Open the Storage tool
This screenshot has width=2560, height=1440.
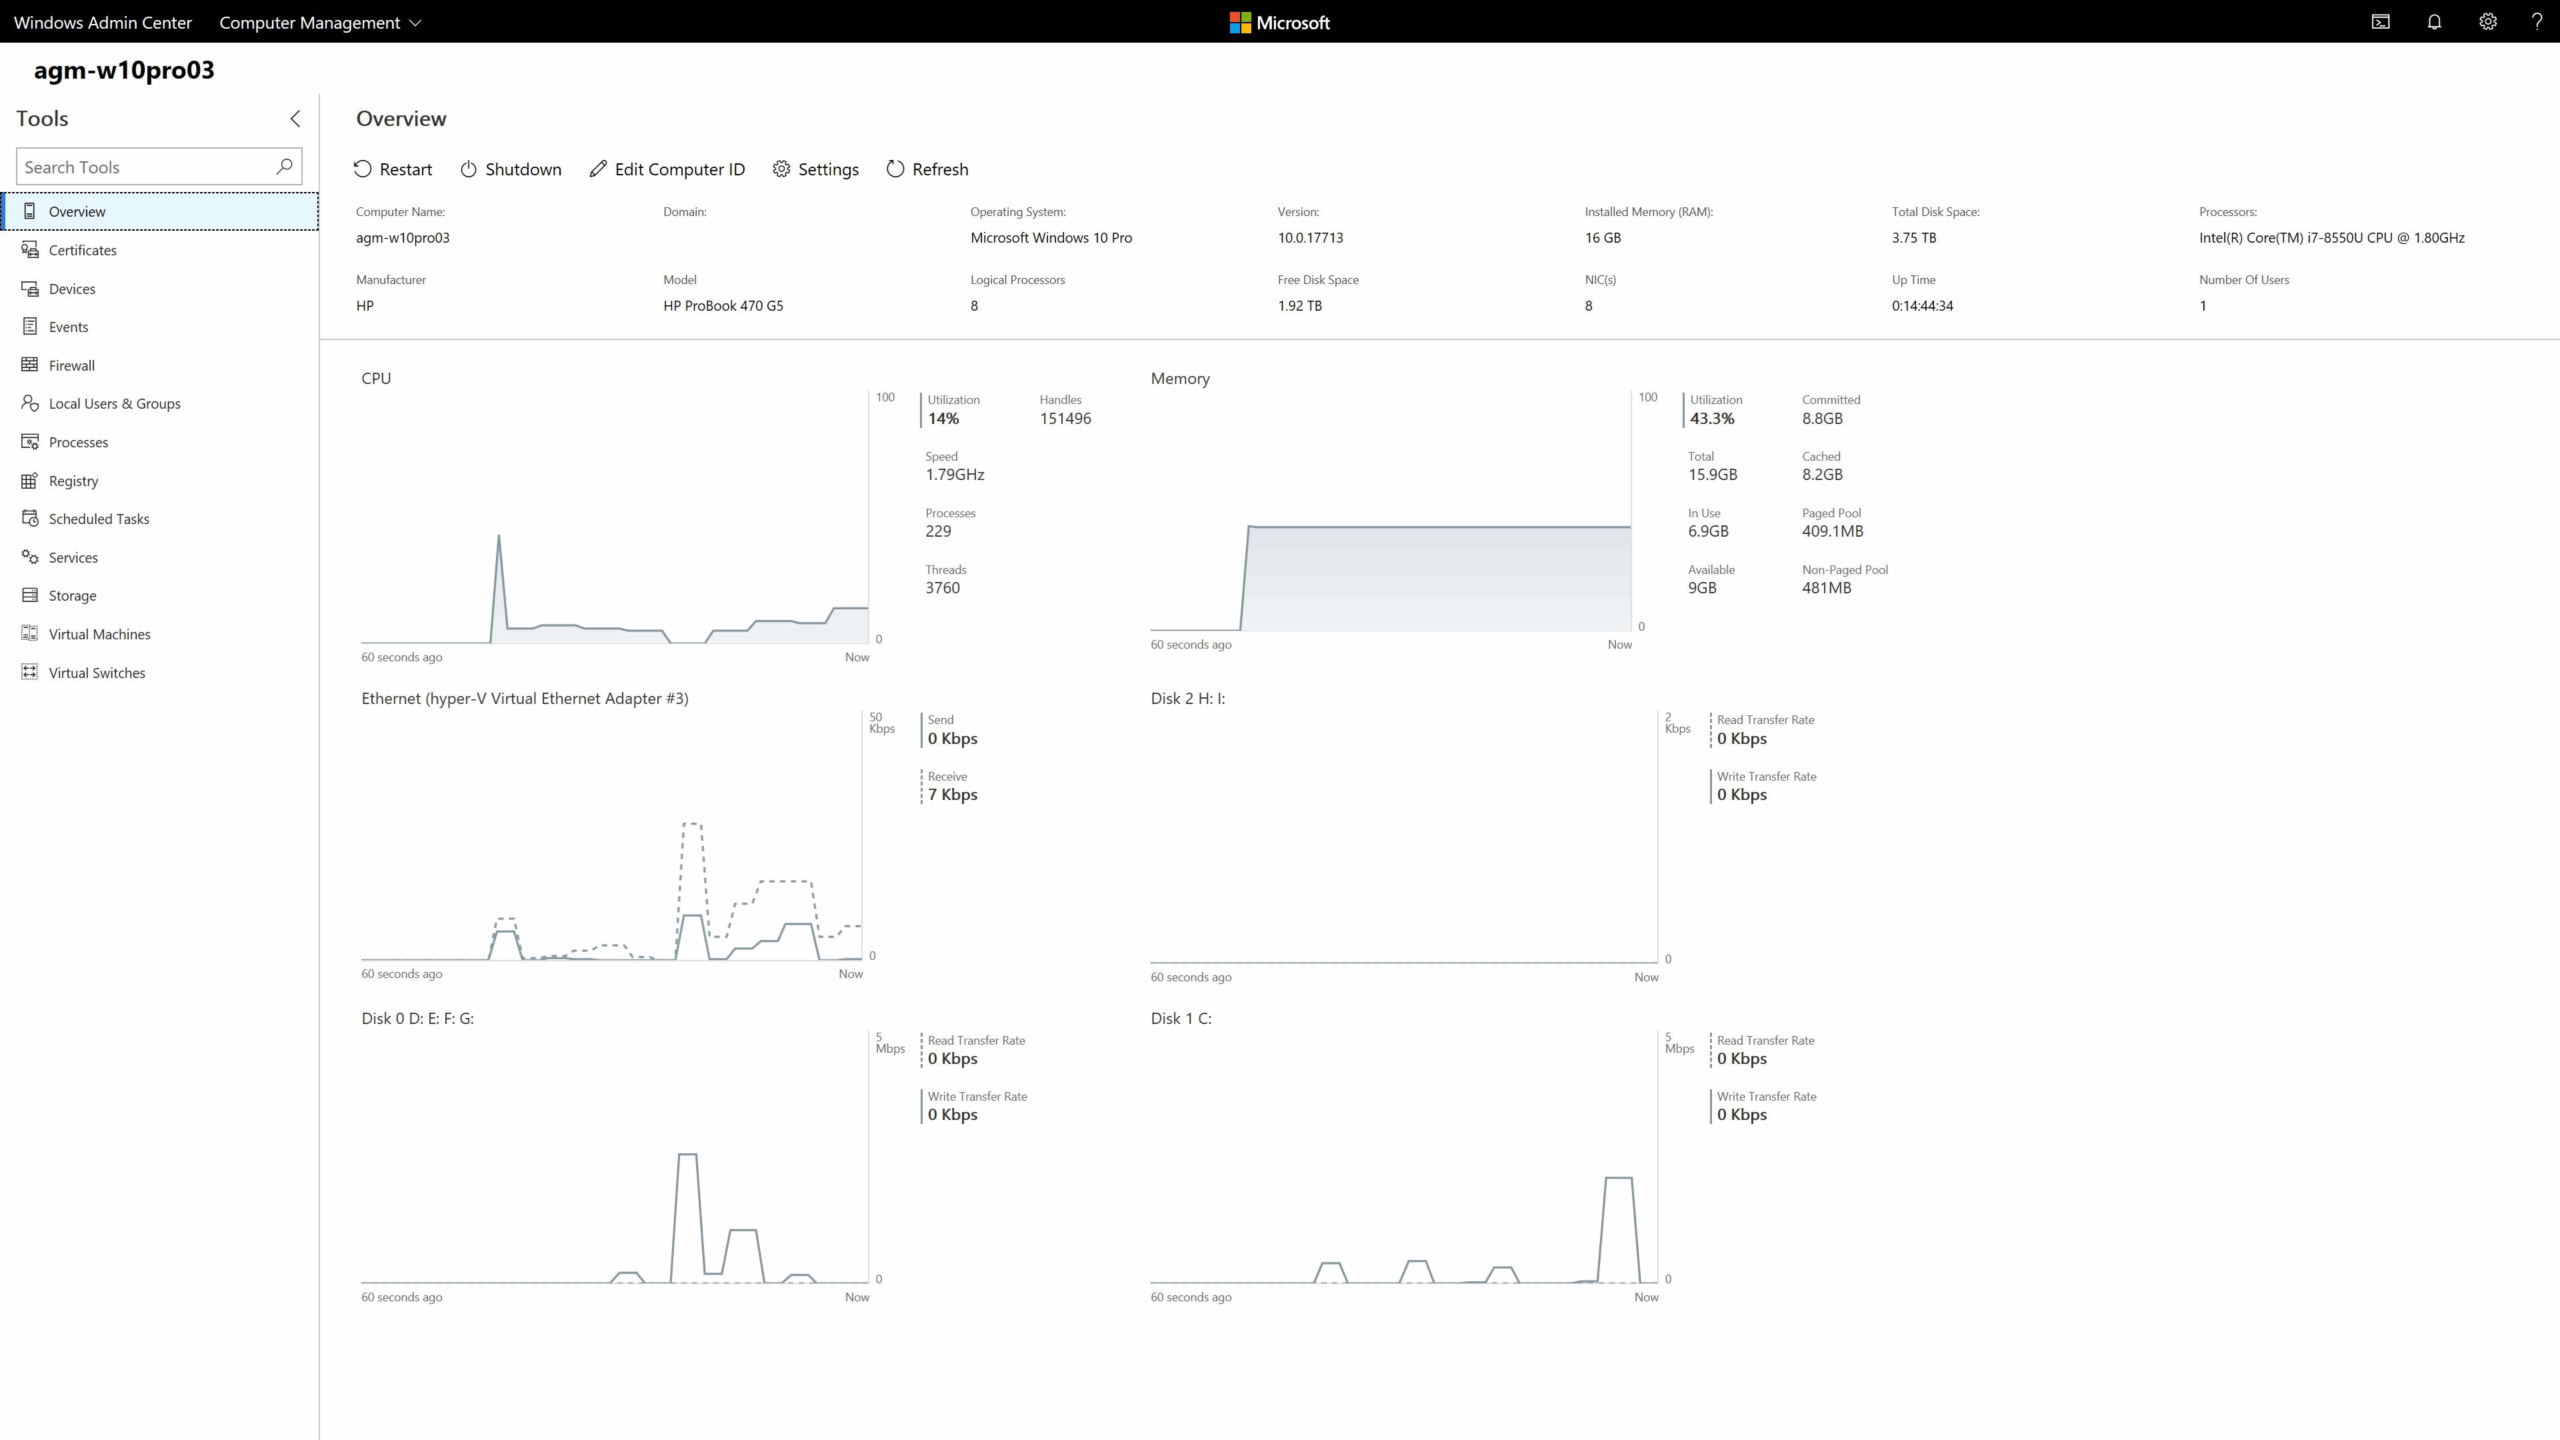[x=73, y=595]
